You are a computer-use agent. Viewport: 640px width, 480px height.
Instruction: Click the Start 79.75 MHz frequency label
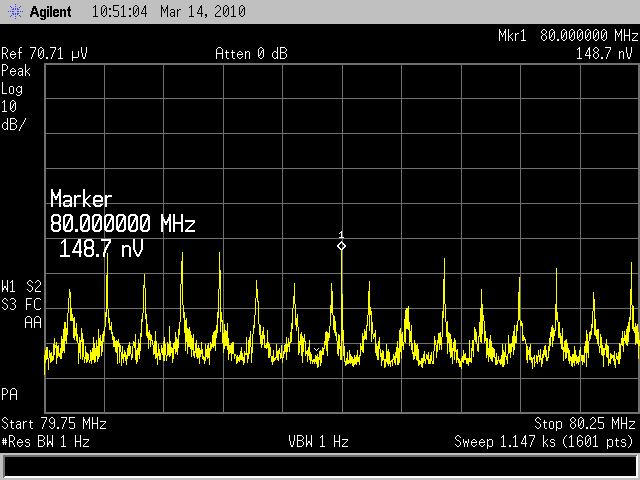(54, 423)
